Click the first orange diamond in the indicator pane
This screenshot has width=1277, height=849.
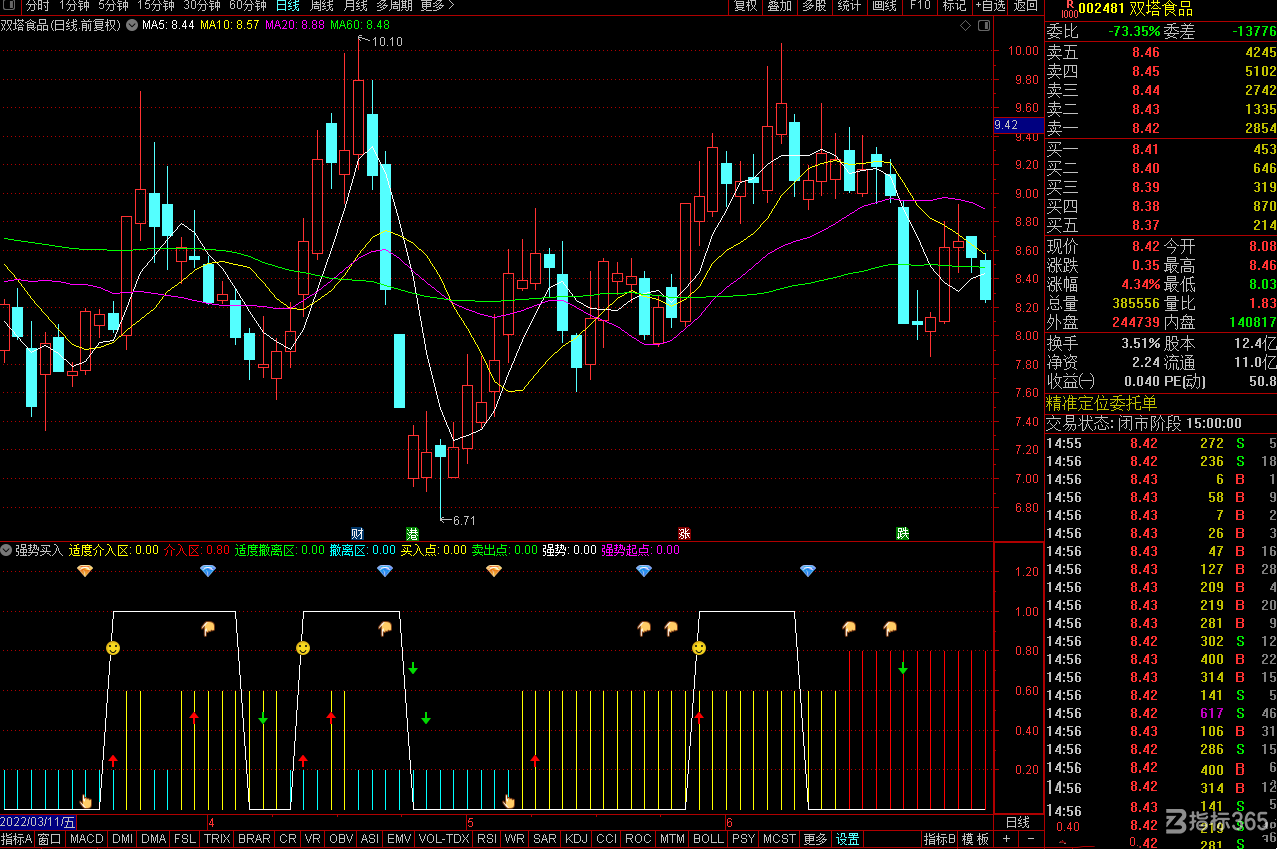click(85, 570)
